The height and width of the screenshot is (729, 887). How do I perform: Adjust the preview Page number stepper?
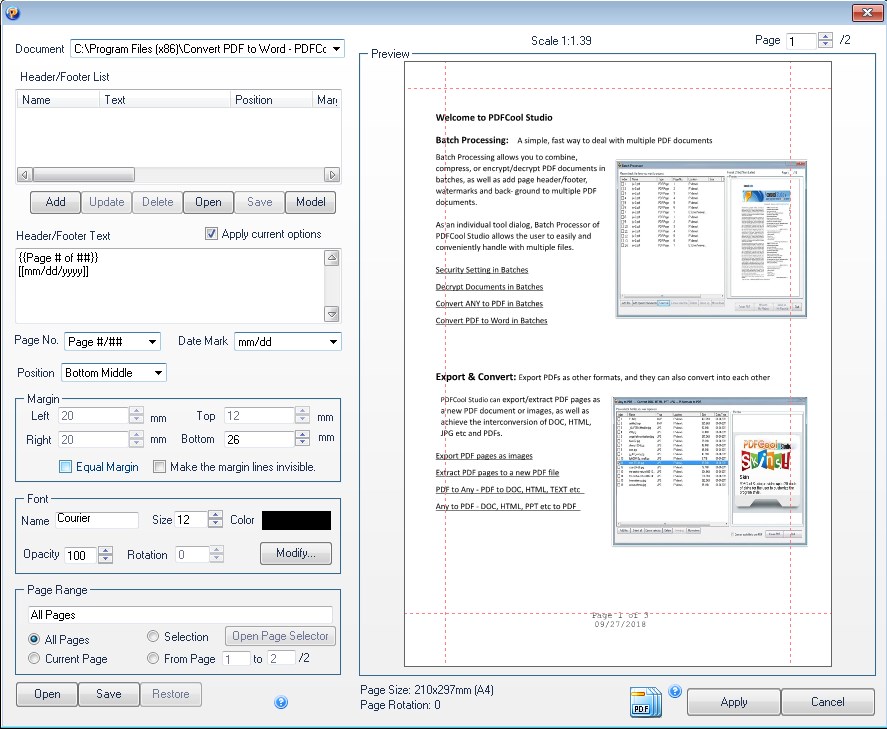(x=825, y=40)
